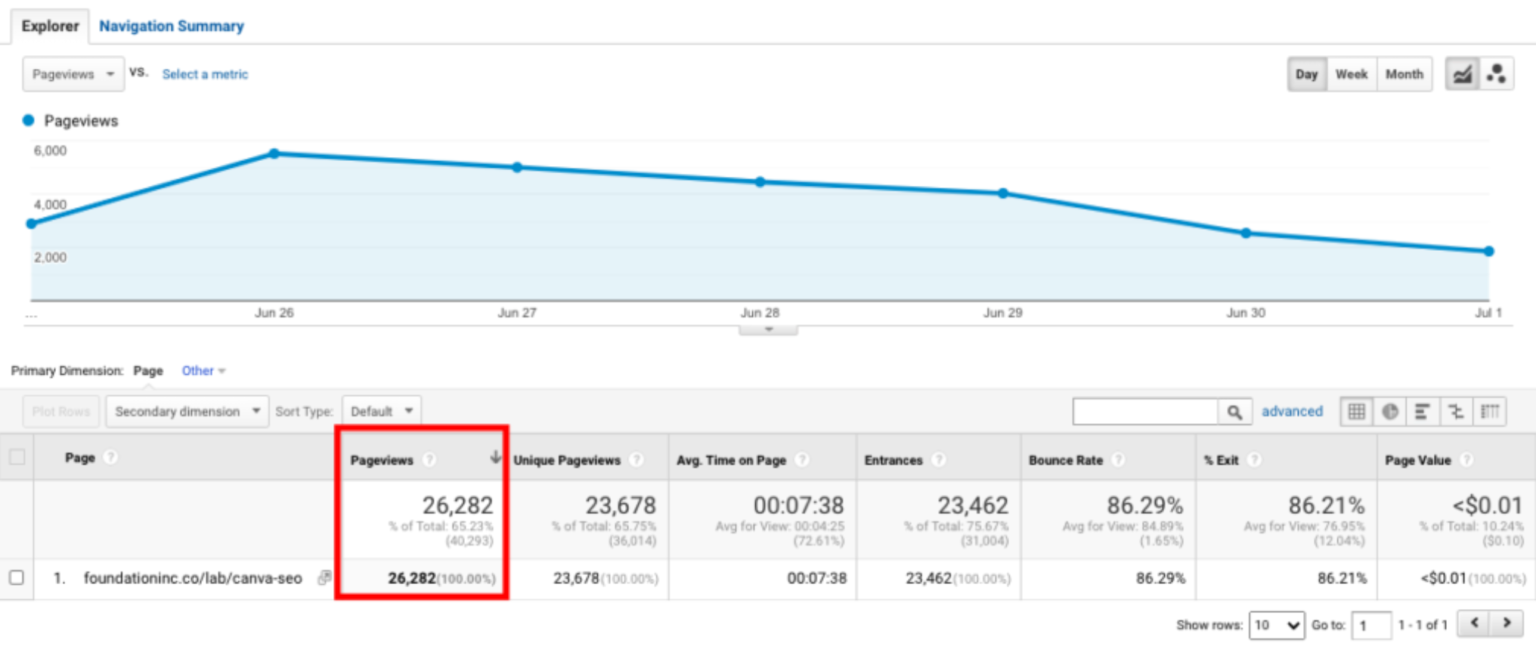Click the search magnifier icon
The image size is (1536, 671).
coord(1235,411)
